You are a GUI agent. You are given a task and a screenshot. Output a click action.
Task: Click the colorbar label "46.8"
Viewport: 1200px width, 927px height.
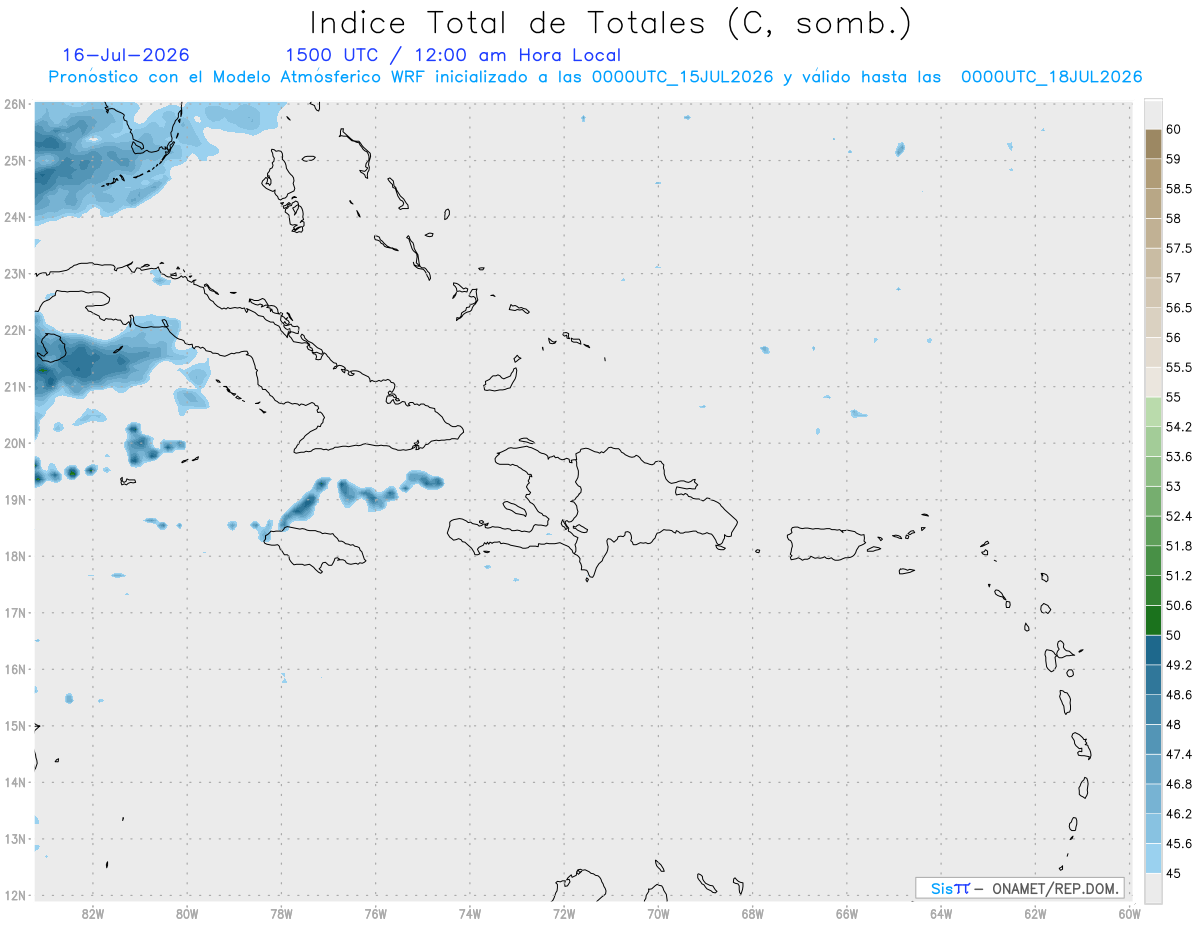[1178, 784]
